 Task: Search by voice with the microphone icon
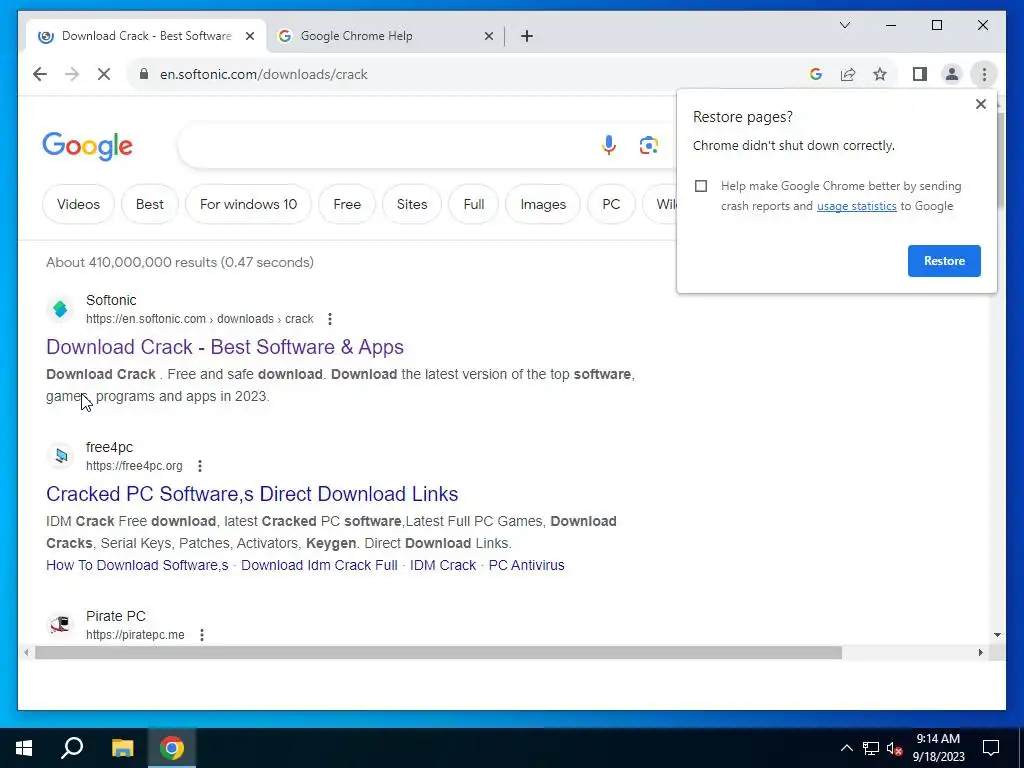(x=609, y=145)
